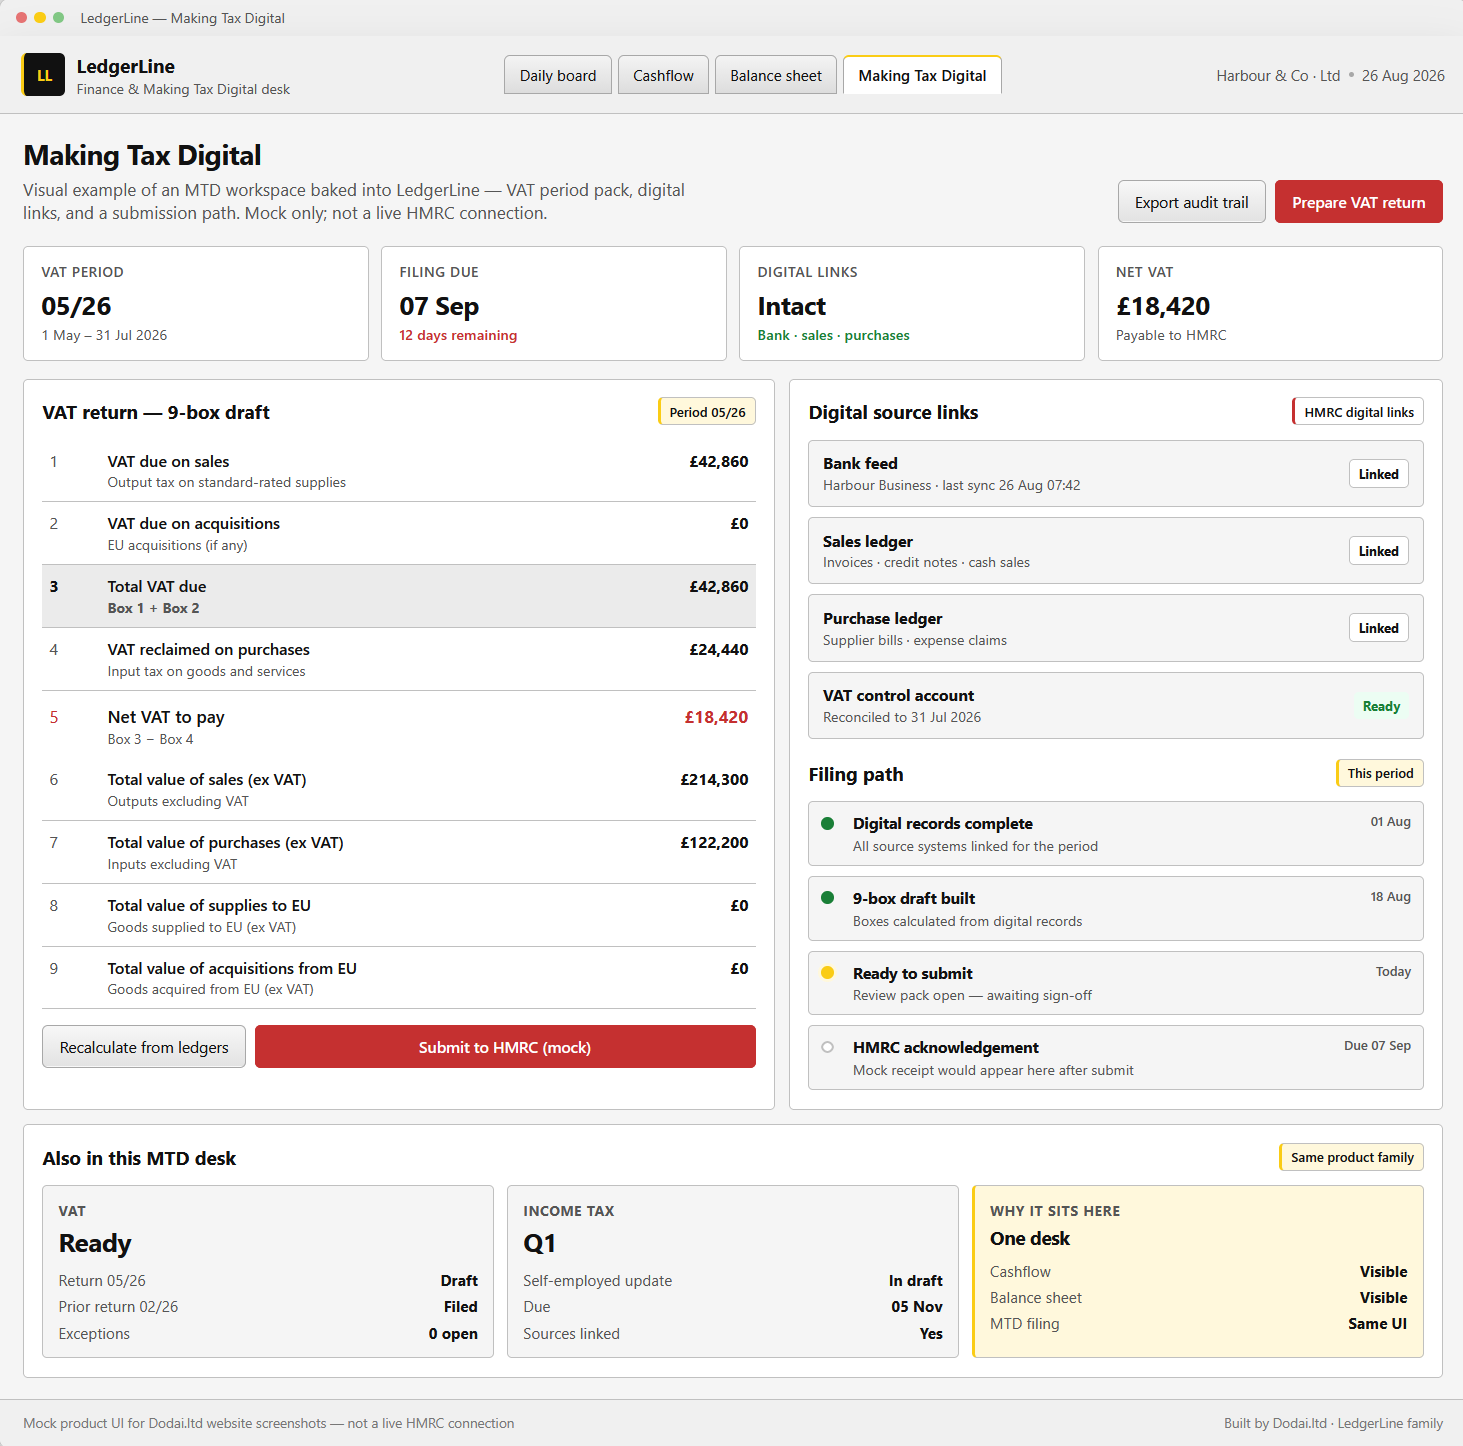
Task: Click the This period badge
Action: pos(1380,773)
